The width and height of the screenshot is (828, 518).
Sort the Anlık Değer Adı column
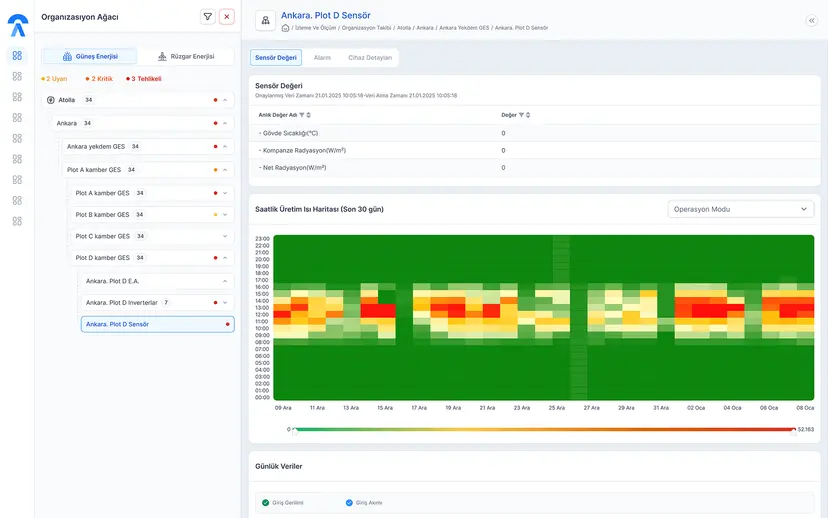pos(308,115)
